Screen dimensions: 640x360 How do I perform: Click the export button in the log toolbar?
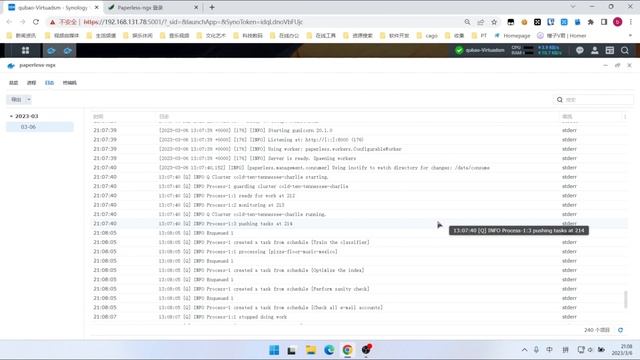16,100
